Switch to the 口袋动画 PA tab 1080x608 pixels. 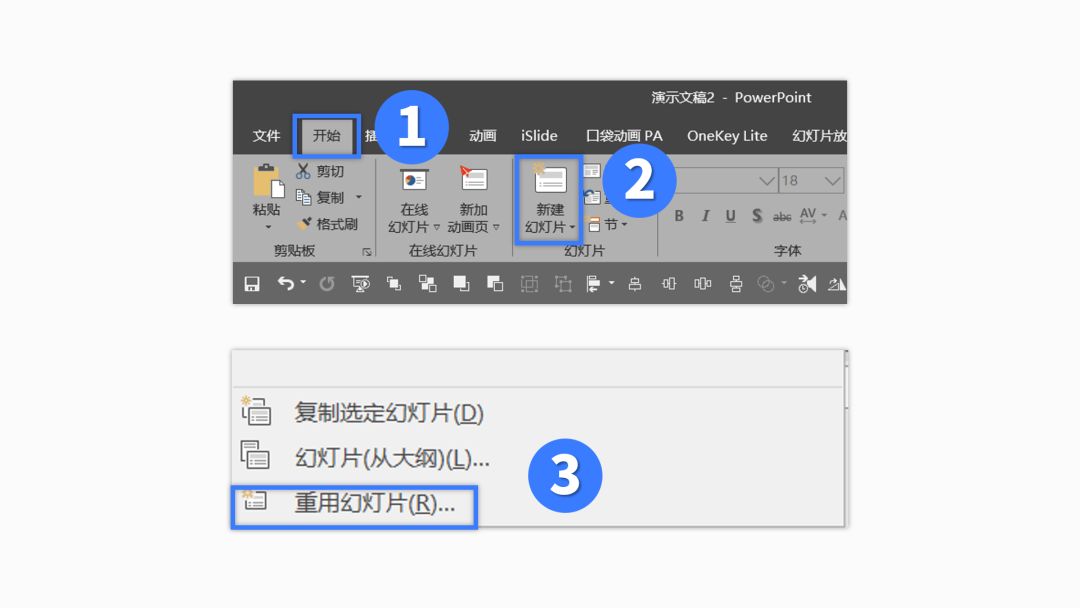point(624,136)
